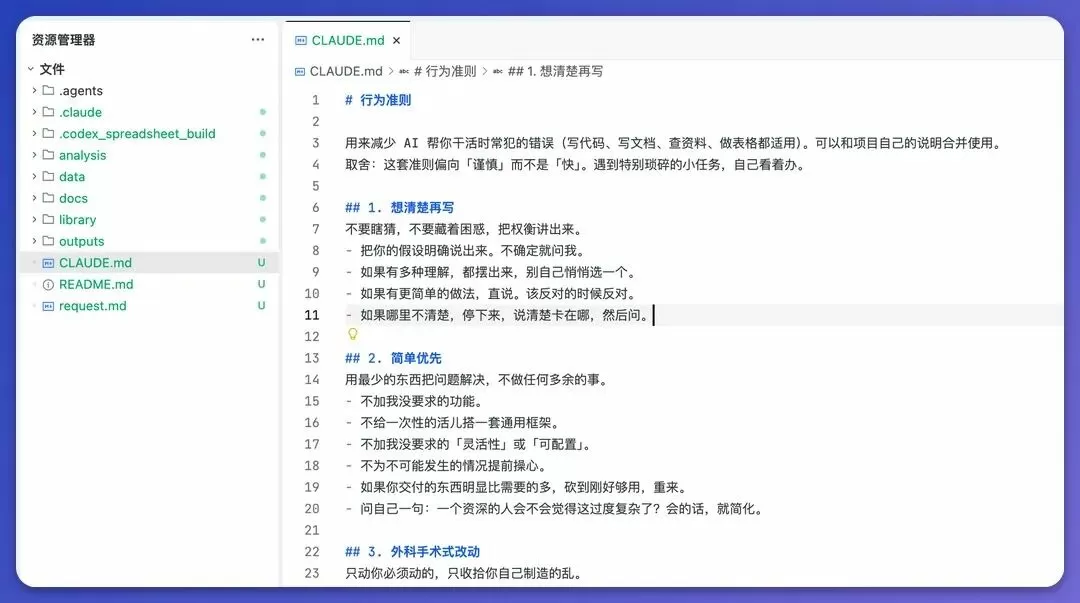The height and width of the screenshot is (603, 1080).
Task: Click the '# 行为准则' heading on line 1
Action: pyautogui.click(x=378, y=100)
